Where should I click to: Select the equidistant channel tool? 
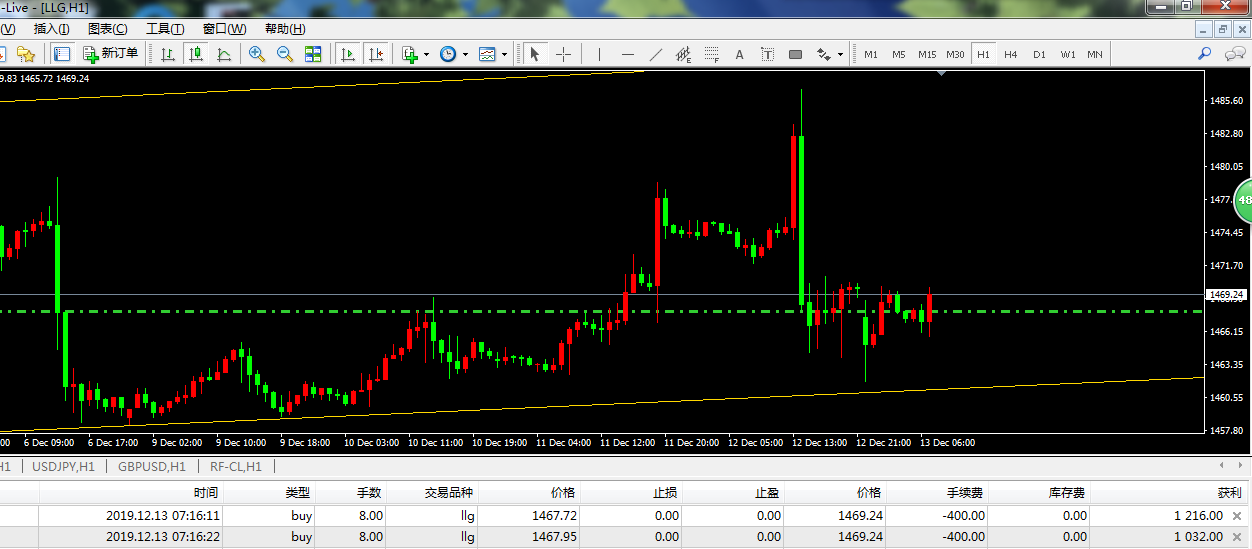pyautogui.click(x=684, y=54)
